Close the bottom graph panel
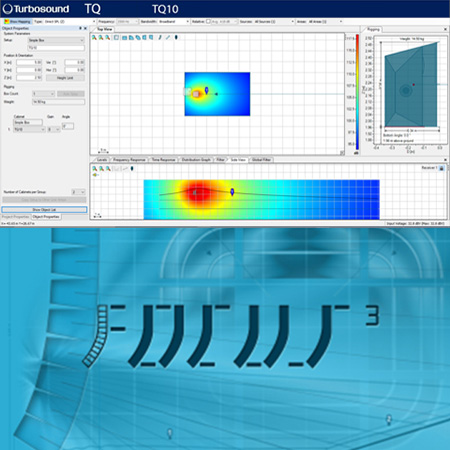Viewport: 450px width, 450px height. click(x=445, y=160)
